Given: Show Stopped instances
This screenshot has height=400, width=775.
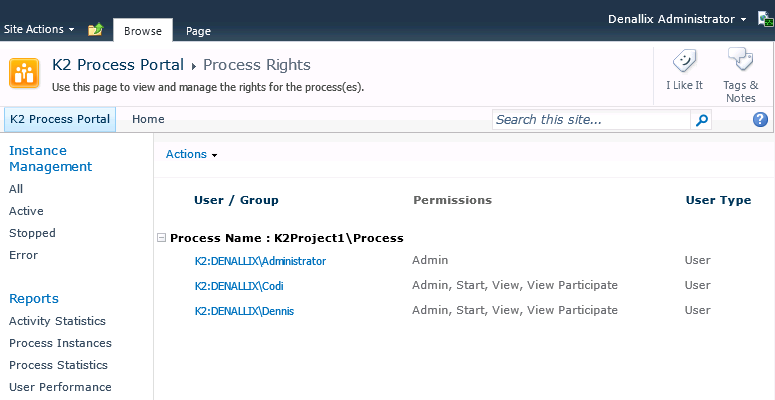Looking at the screenshot, I should pyautogui.click(x=32, y=233).
